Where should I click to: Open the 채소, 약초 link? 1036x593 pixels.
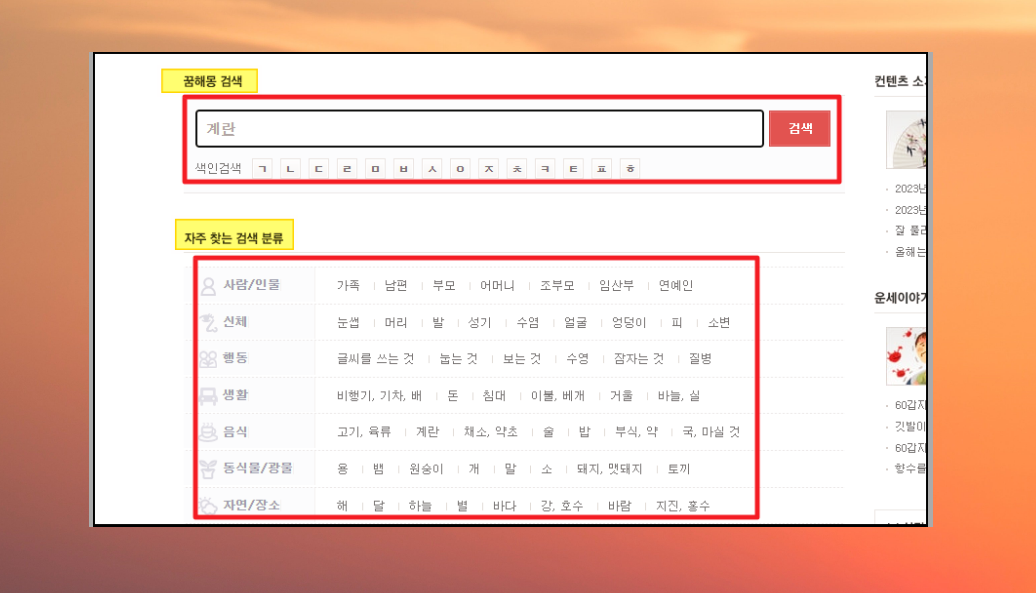[491, 432]
